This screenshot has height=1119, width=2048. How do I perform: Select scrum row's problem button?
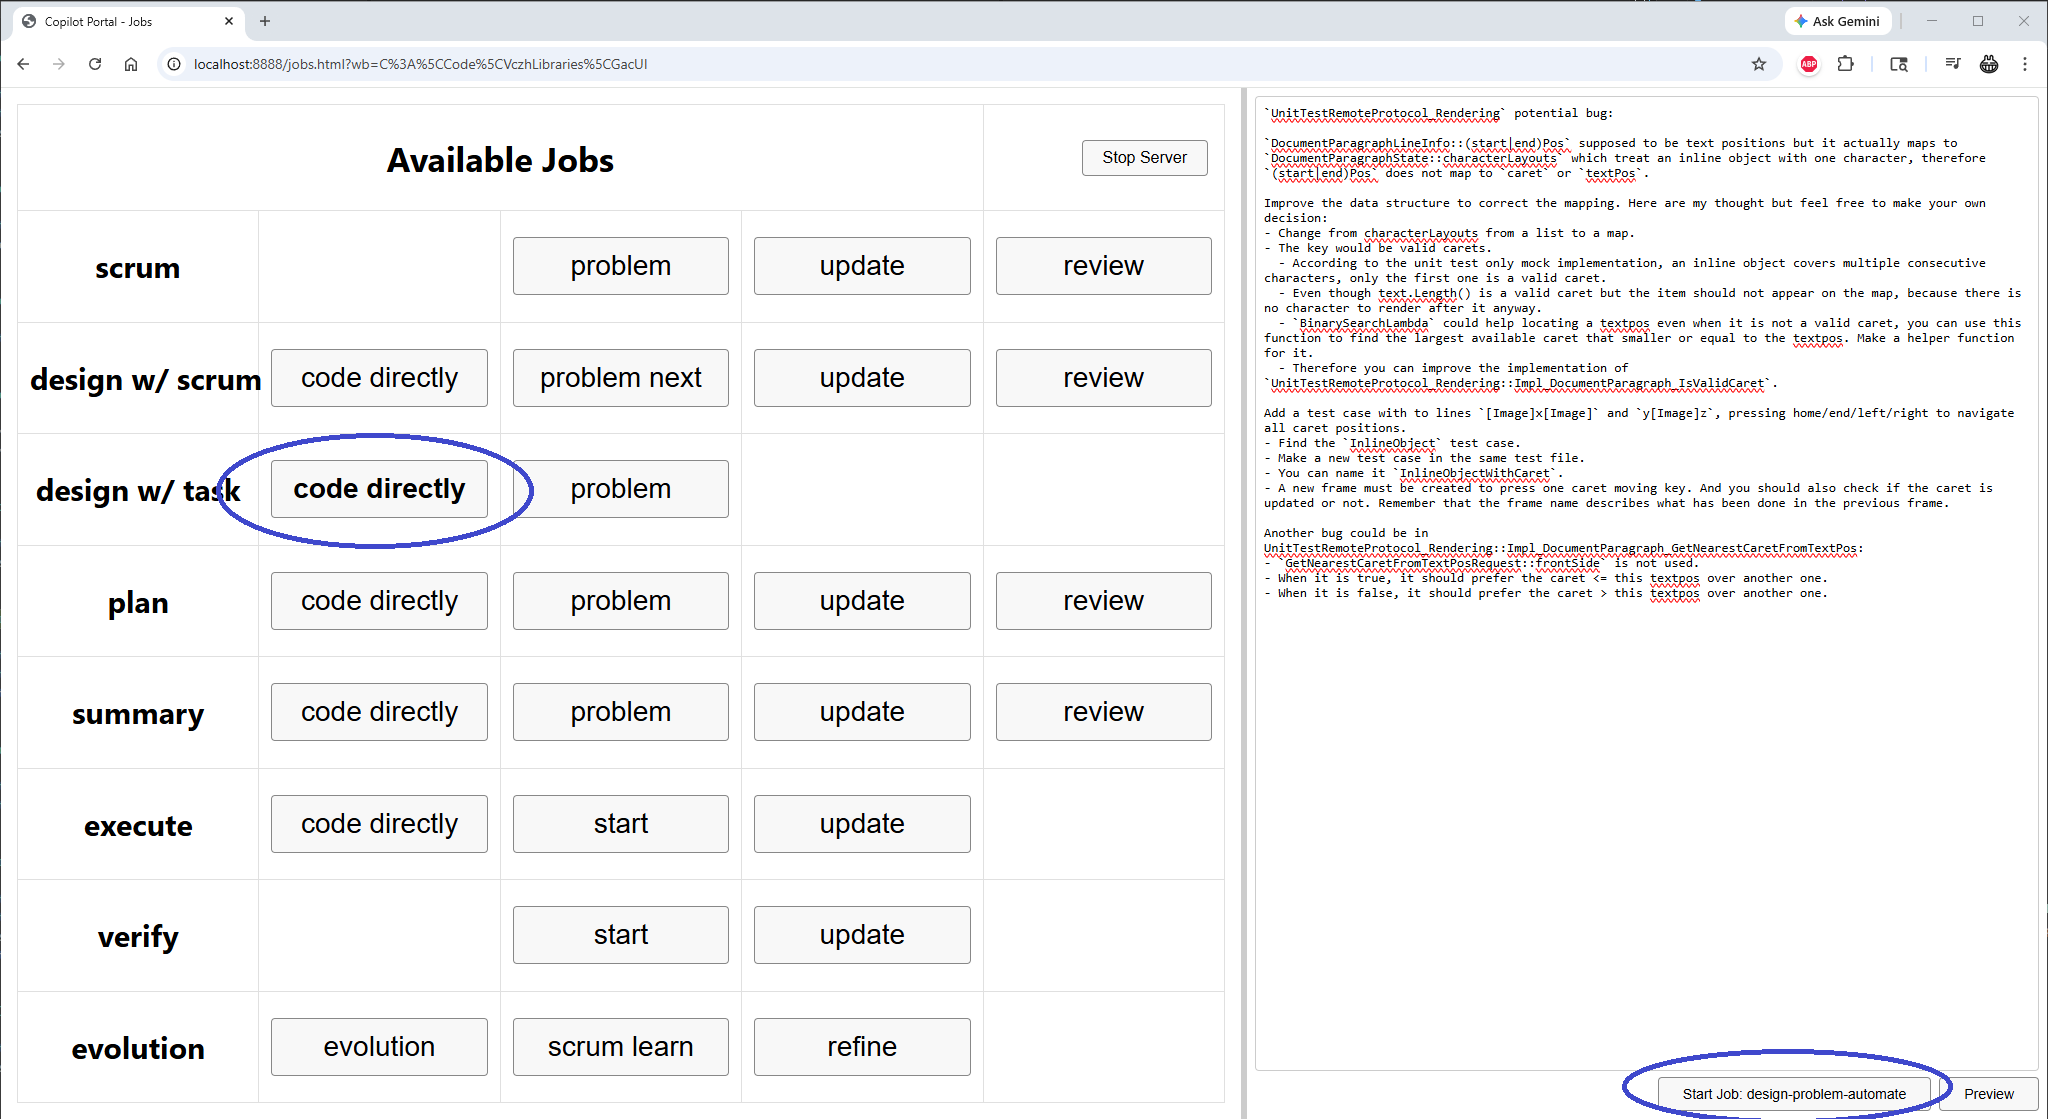point(620,266)
